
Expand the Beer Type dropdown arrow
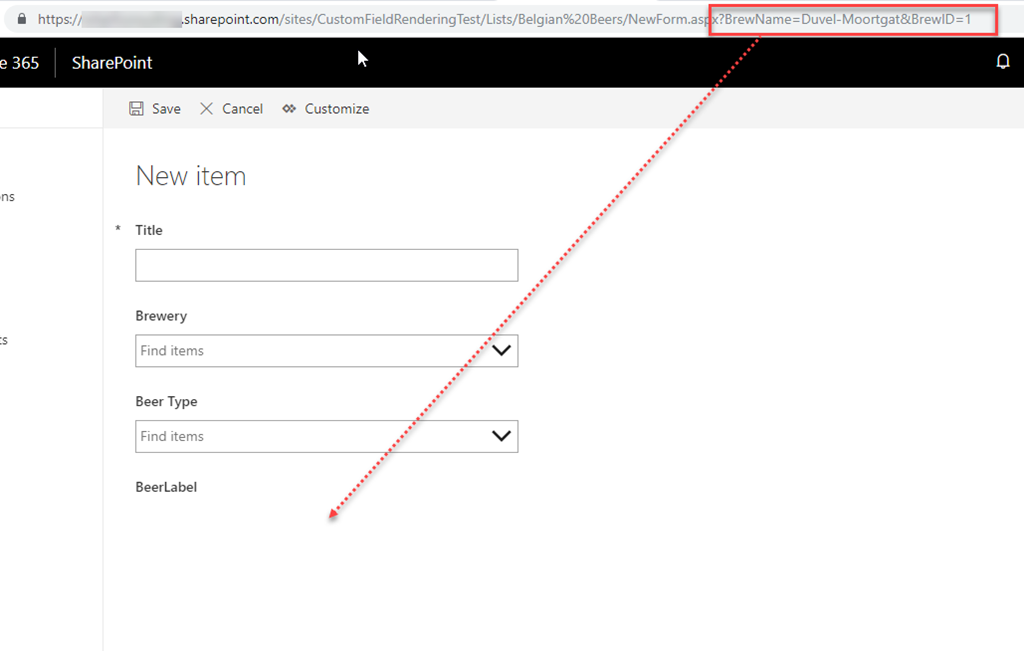[x=501, y=436]
